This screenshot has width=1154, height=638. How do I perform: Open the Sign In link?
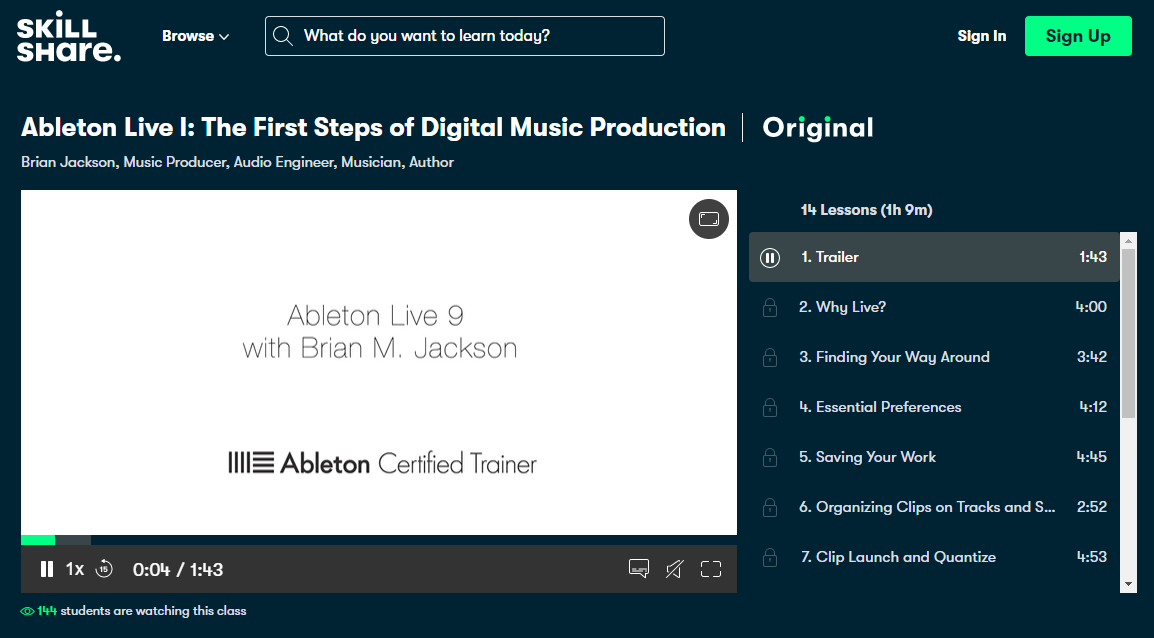[981, 35]
